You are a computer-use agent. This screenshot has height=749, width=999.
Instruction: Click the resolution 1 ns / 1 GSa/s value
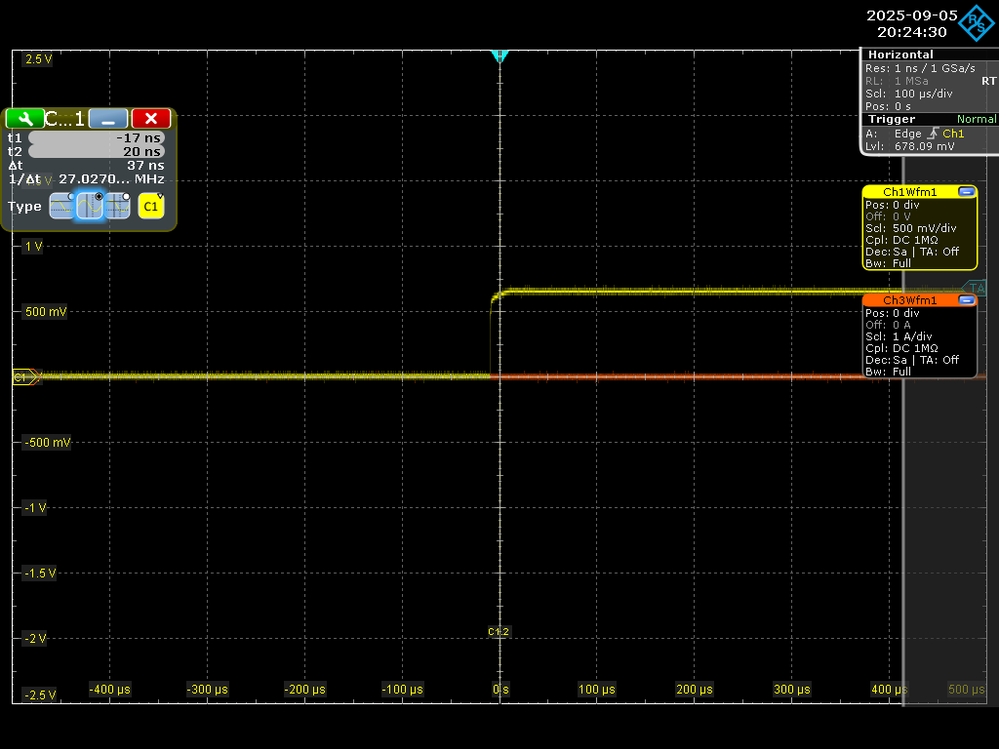tap(935, 68)
